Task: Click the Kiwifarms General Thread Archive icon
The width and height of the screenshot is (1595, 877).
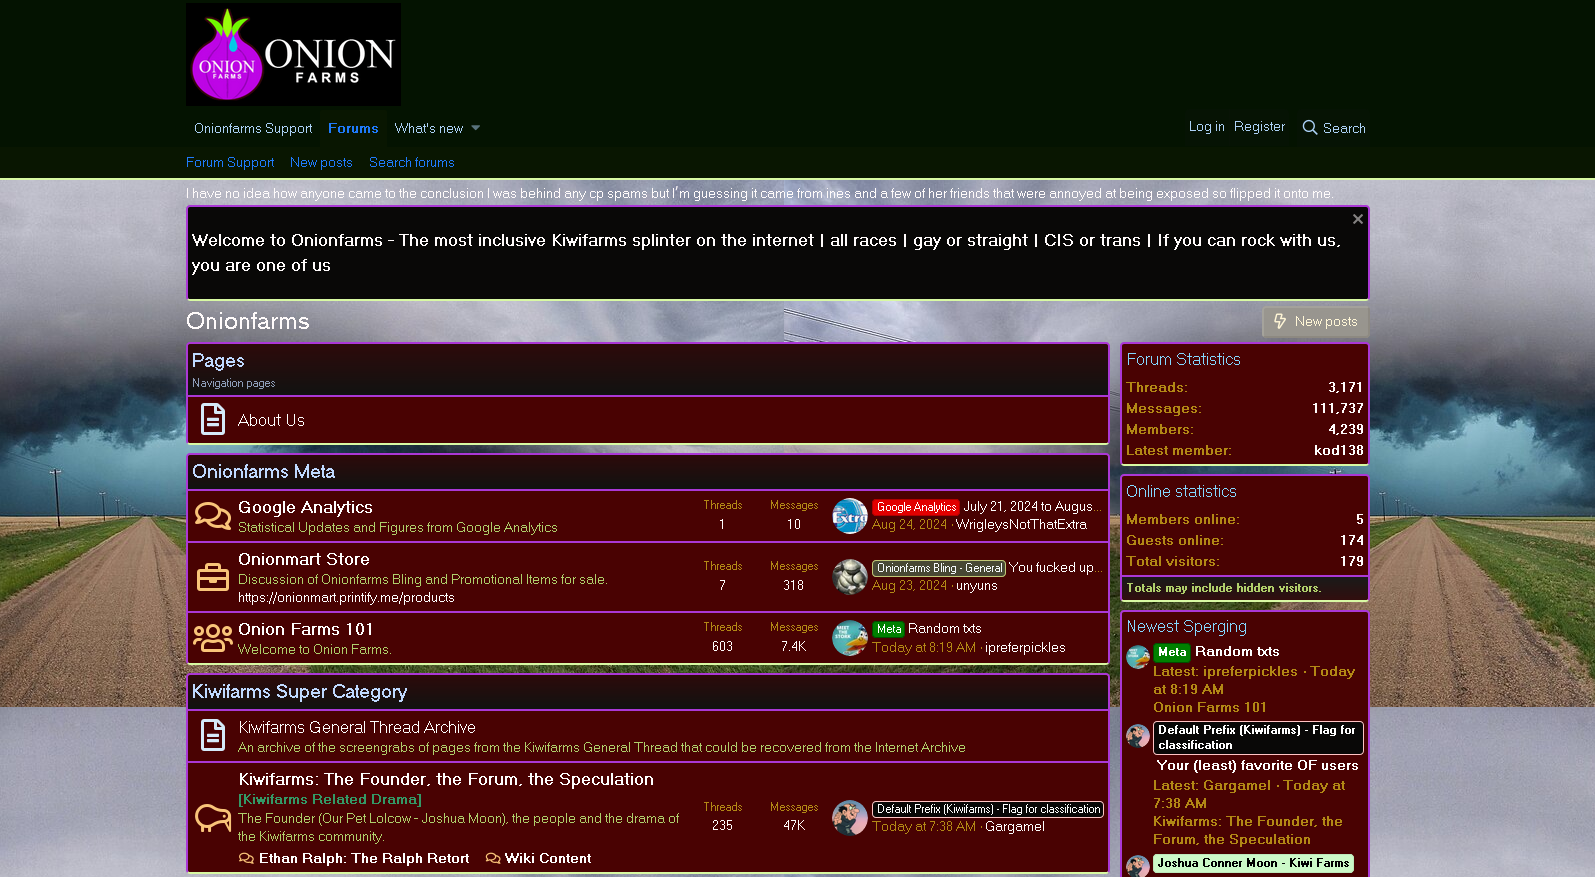Action: [x=212, y=736]
